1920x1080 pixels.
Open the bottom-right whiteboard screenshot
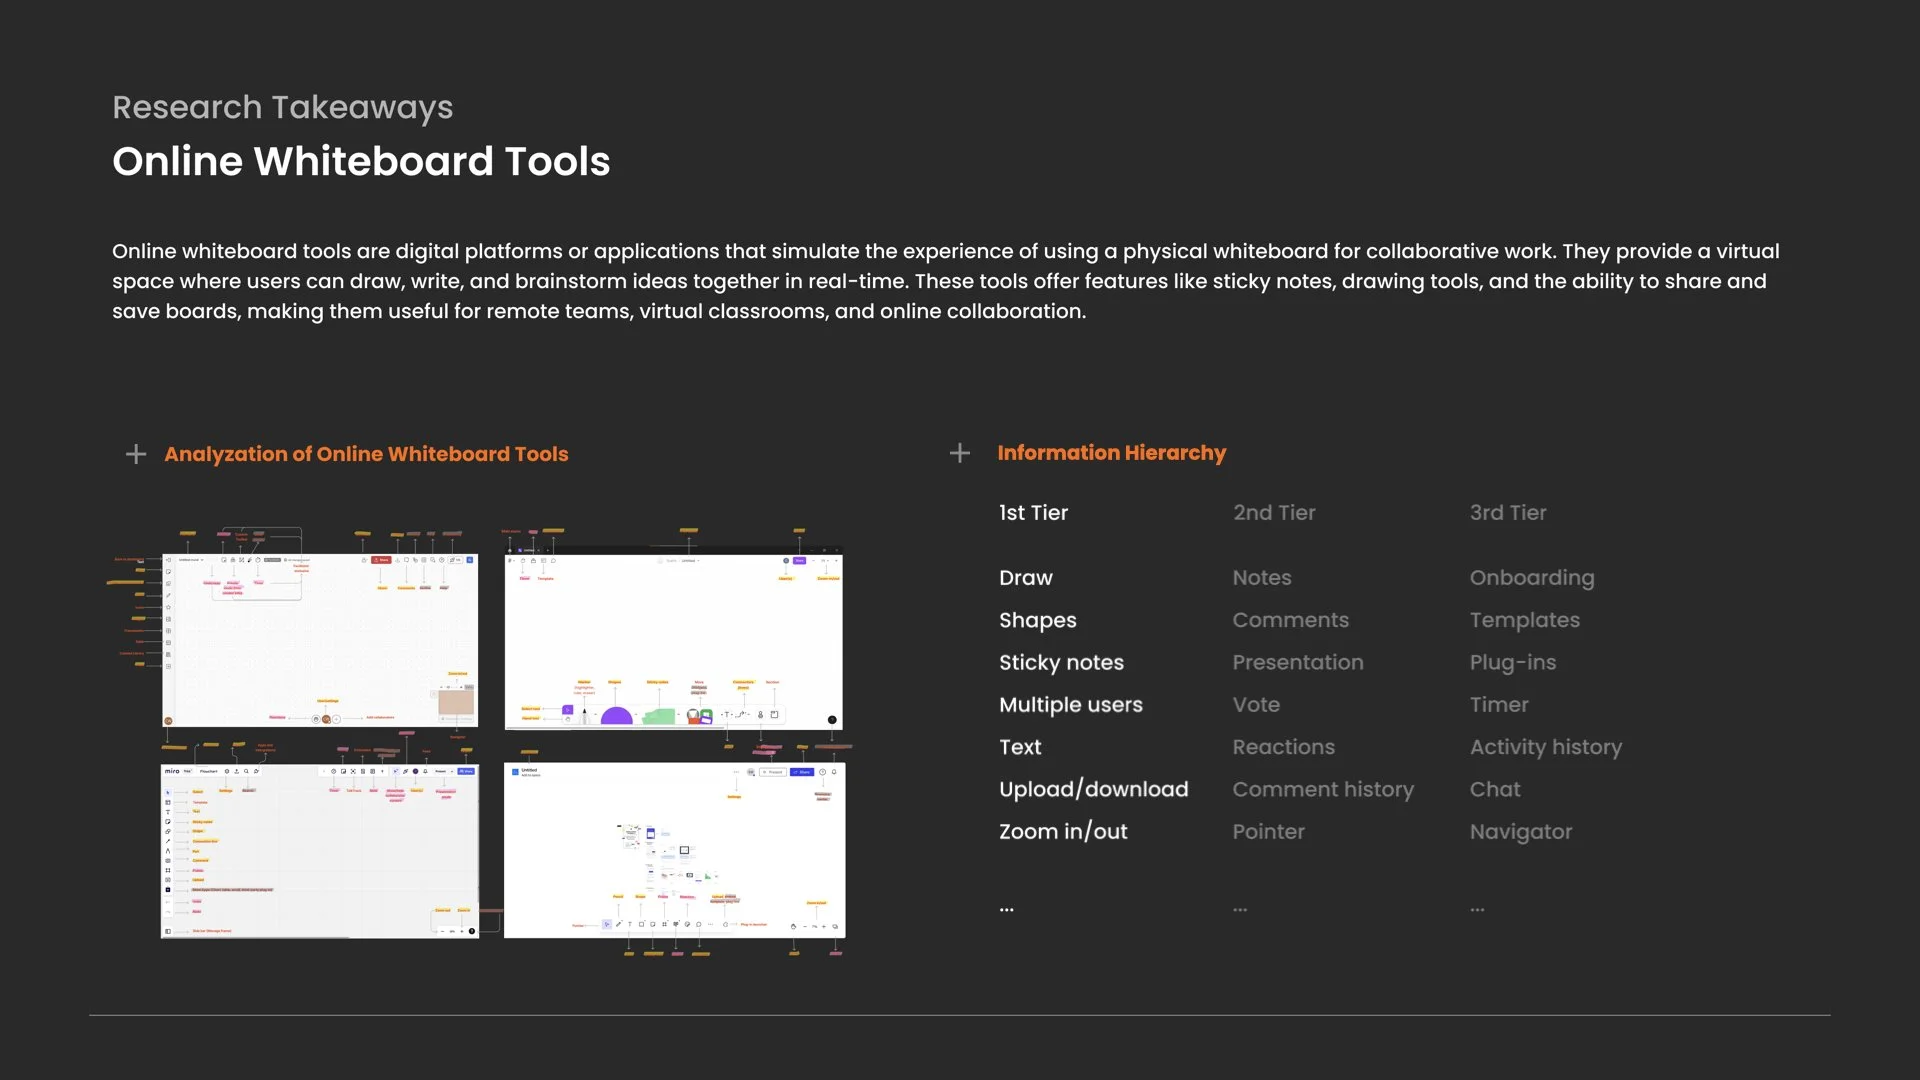coord(674,850)
